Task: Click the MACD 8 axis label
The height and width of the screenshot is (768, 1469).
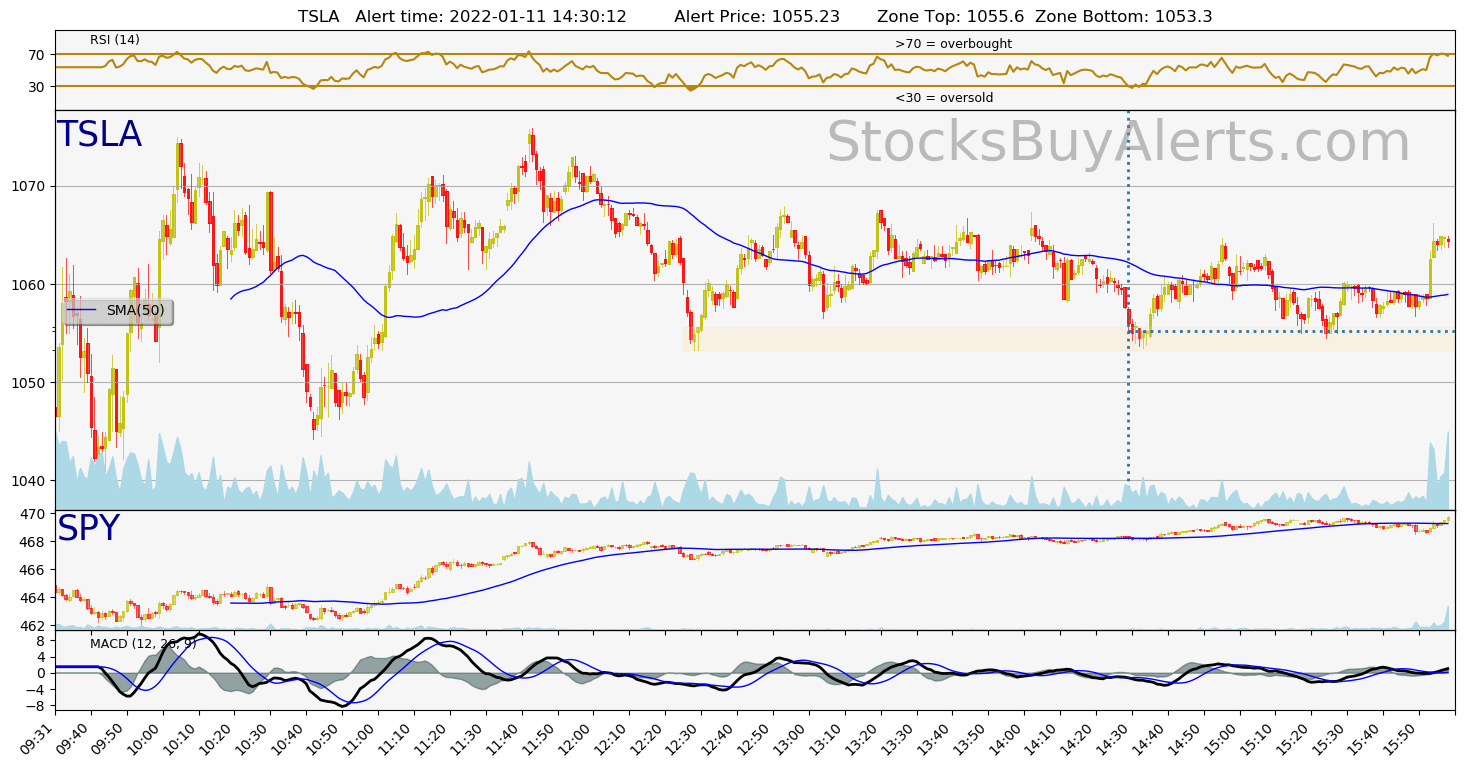Action: [42, 640]
